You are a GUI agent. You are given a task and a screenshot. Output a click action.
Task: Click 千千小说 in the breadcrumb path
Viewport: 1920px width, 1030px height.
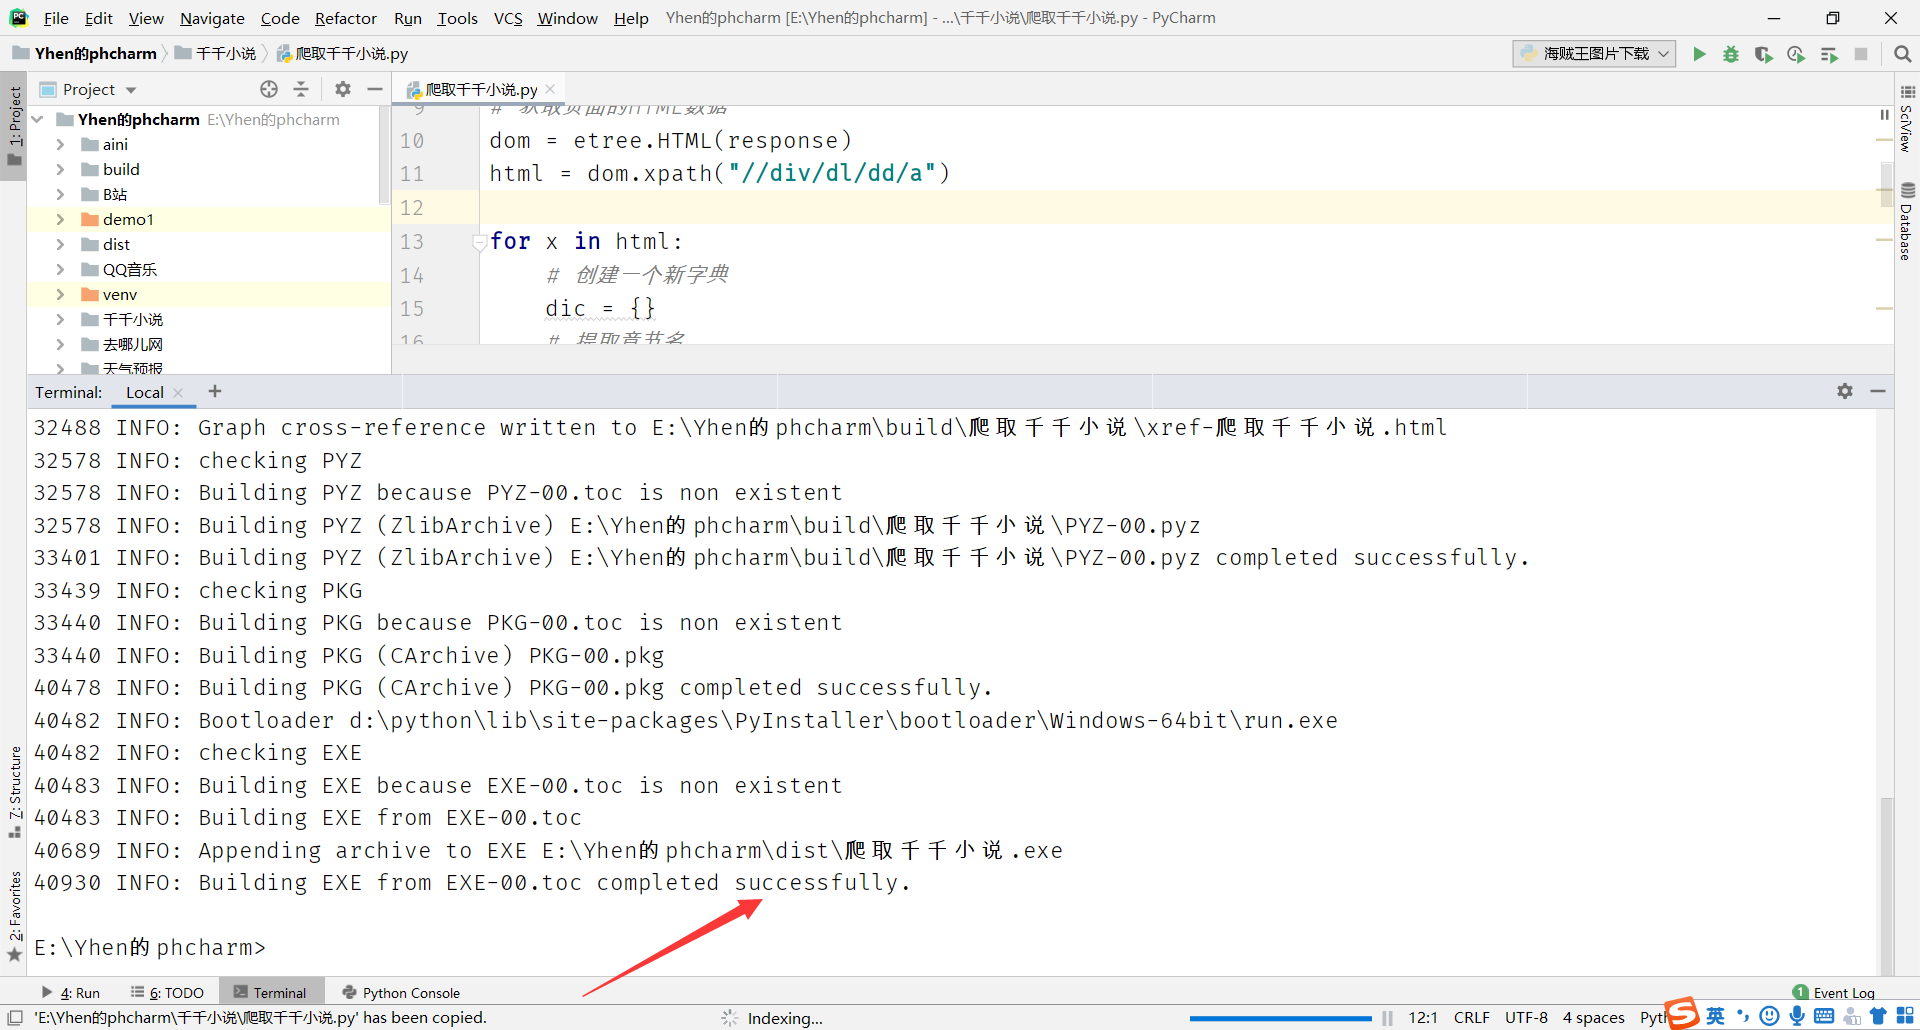(x=216, y=54)
